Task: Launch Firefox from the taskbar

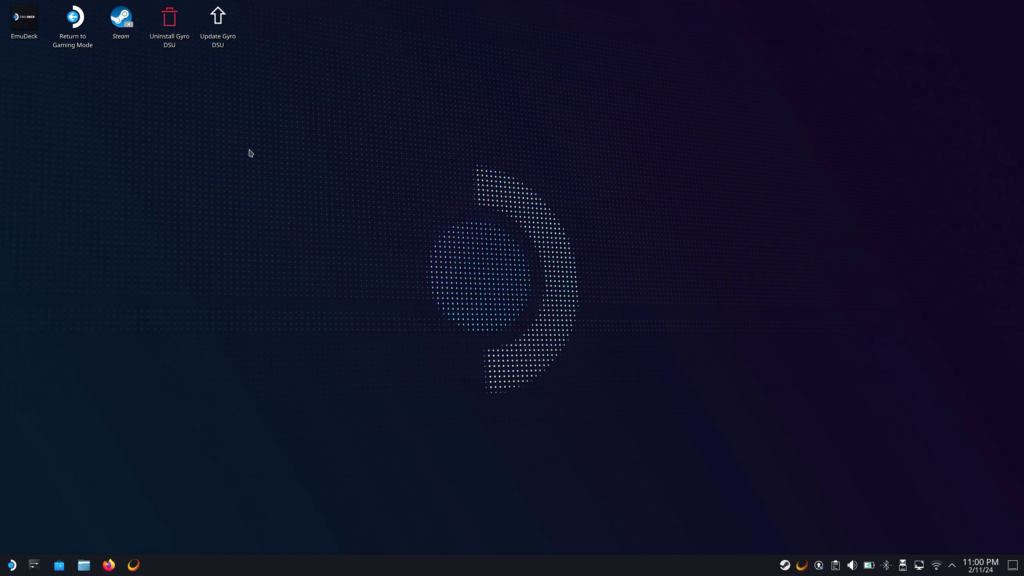Action: pyautogui.click(x=109, y=565)
